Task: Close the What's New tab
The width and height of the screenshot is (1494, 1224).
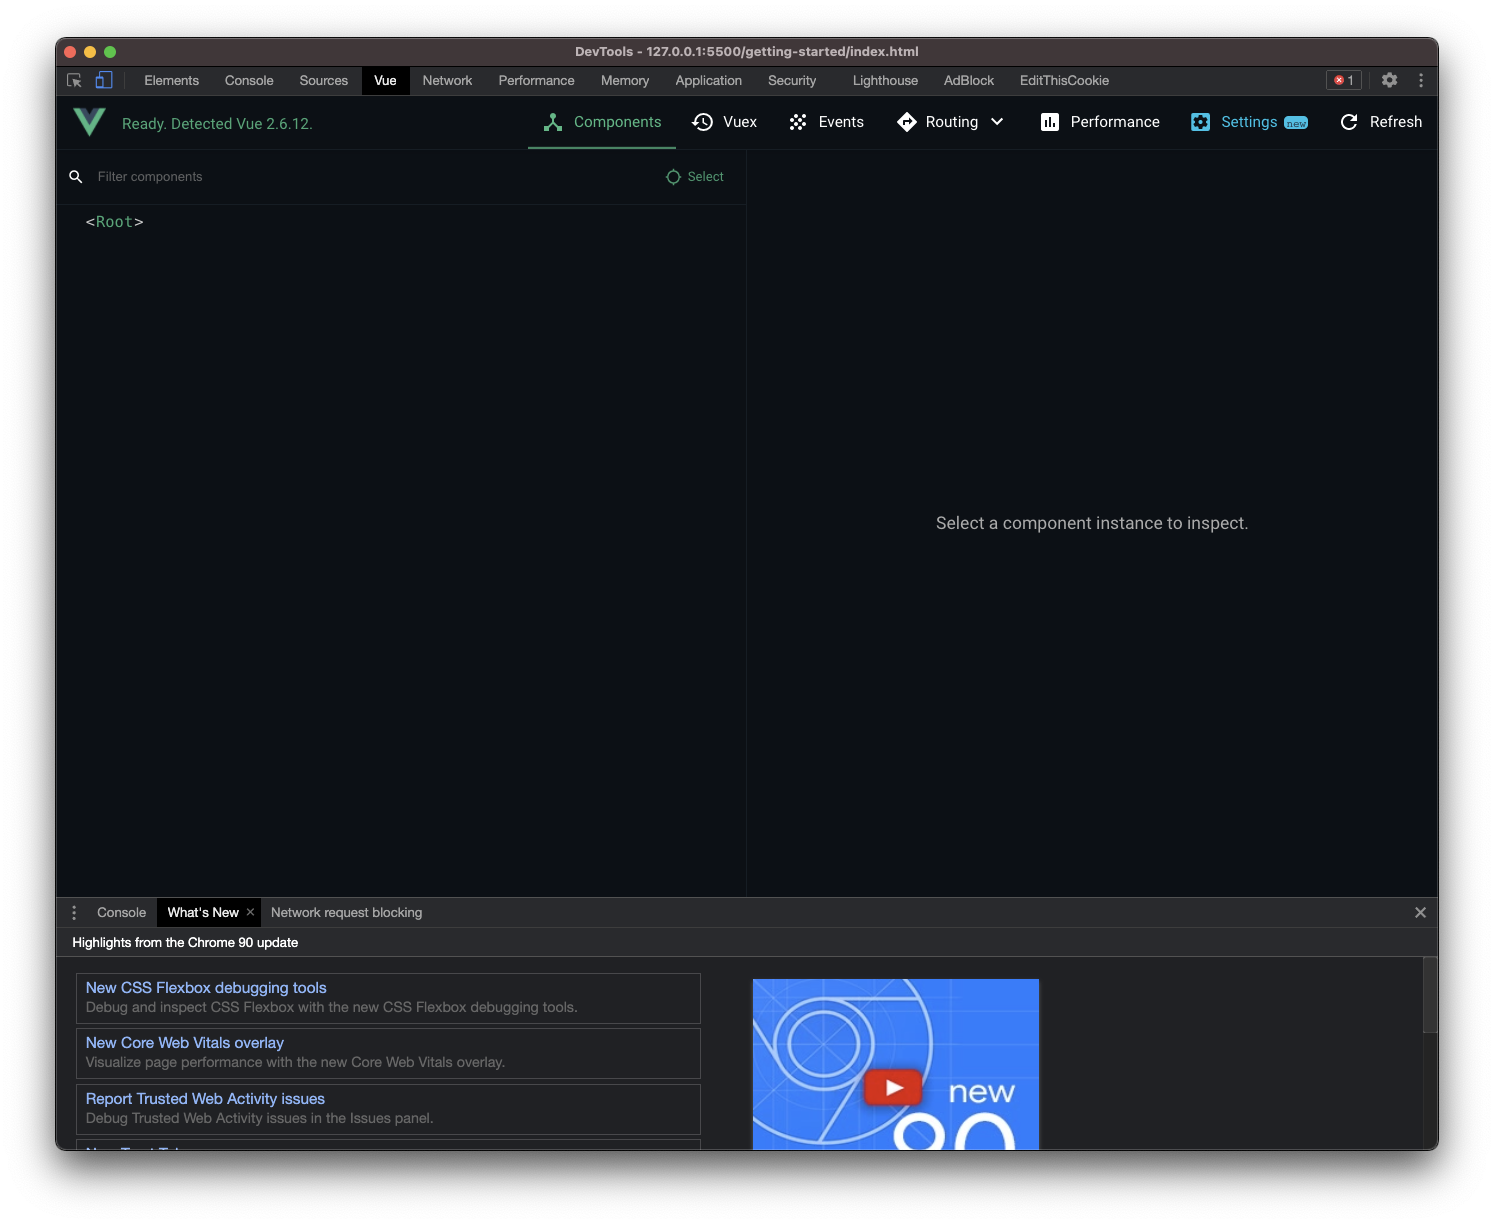Action: click(x=250, y=912)
